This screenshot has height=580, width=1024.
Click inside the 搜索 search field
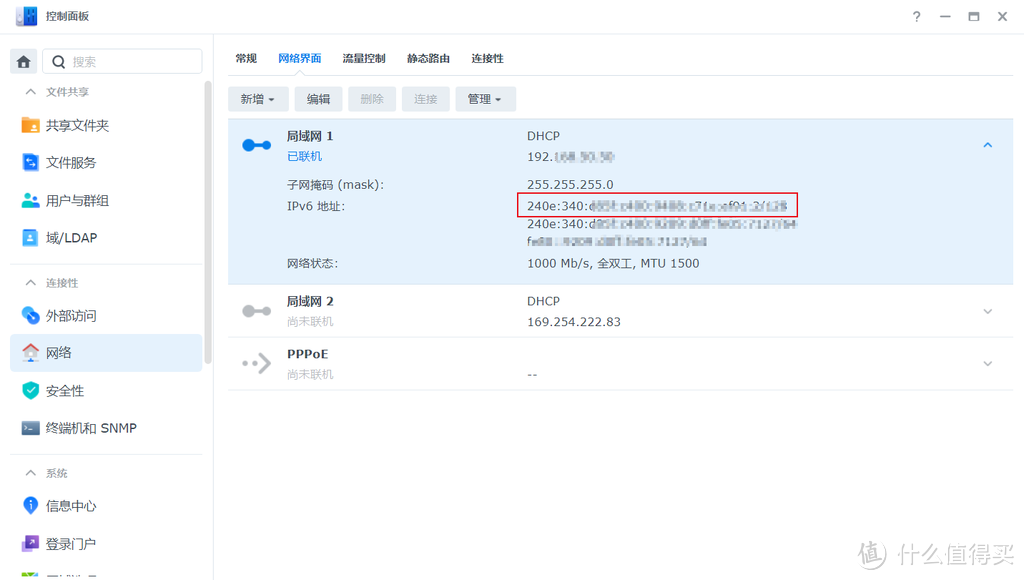pos(130,61)
